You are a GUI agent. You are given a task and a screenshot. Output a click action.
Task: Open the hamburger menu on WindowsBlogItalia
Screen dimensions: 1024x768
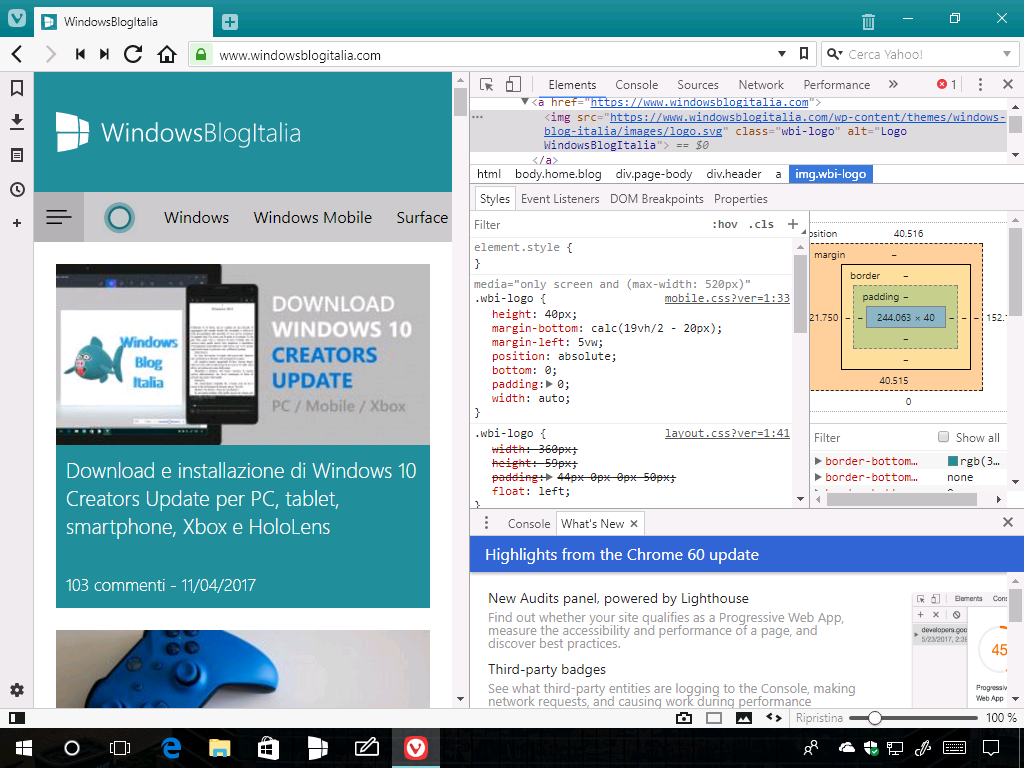(x=59, y=217)
